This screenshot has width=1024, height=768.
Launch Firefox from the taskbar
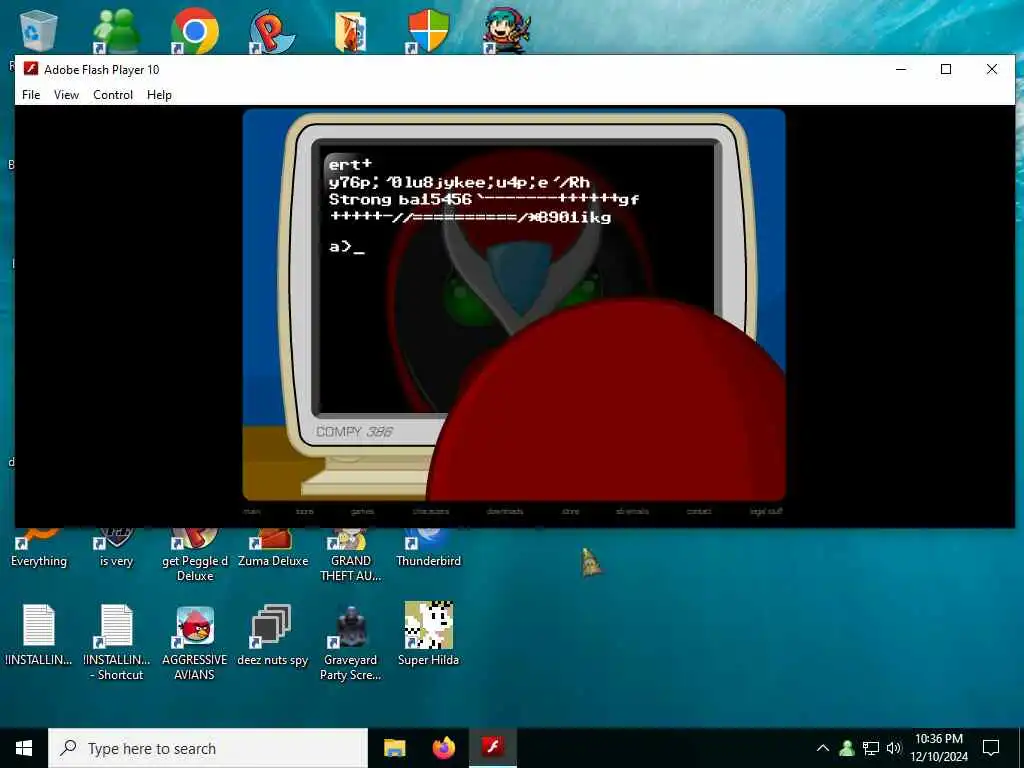(x=444, y=748)
